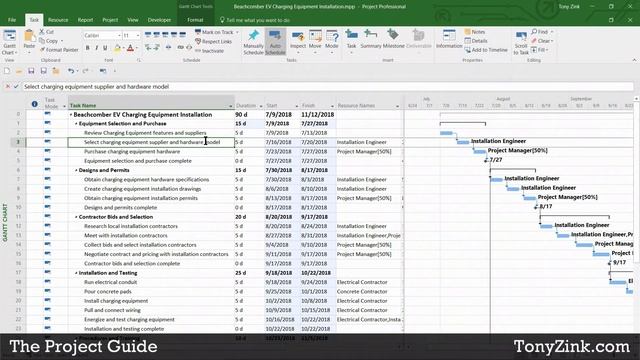Inactivate the selected task

click(x=209, y=51)
